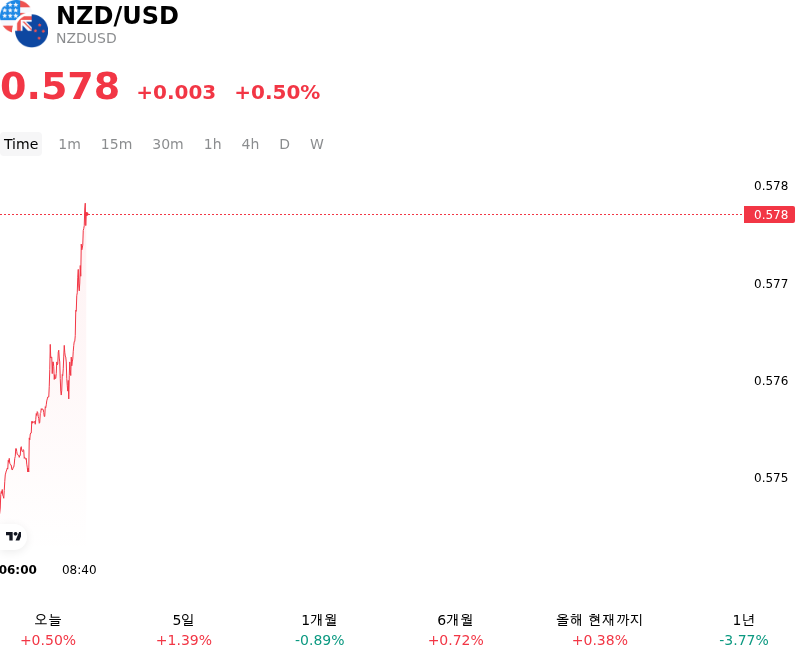800x660 pixels.
Task: Click the red 0.578 current price label
Action: point(769,215)
